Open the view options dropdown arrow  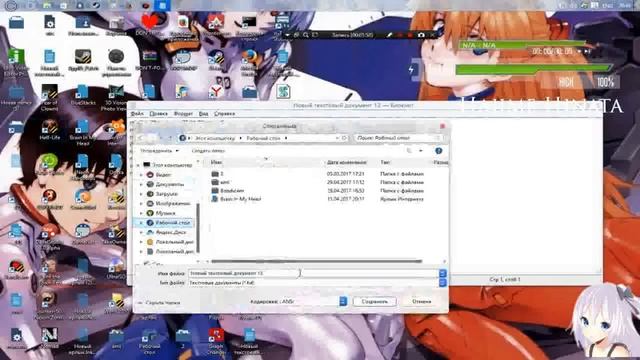pyautogui.click(x=421, y=151)
